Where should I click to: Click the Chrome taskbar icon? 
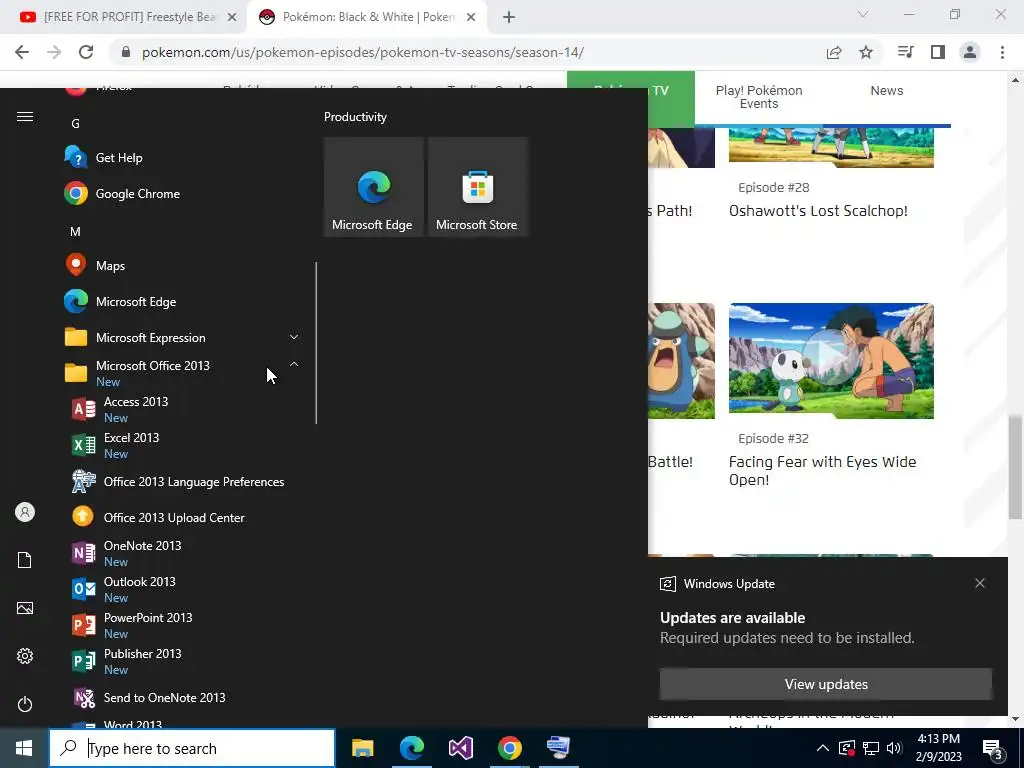coord(509,748)
